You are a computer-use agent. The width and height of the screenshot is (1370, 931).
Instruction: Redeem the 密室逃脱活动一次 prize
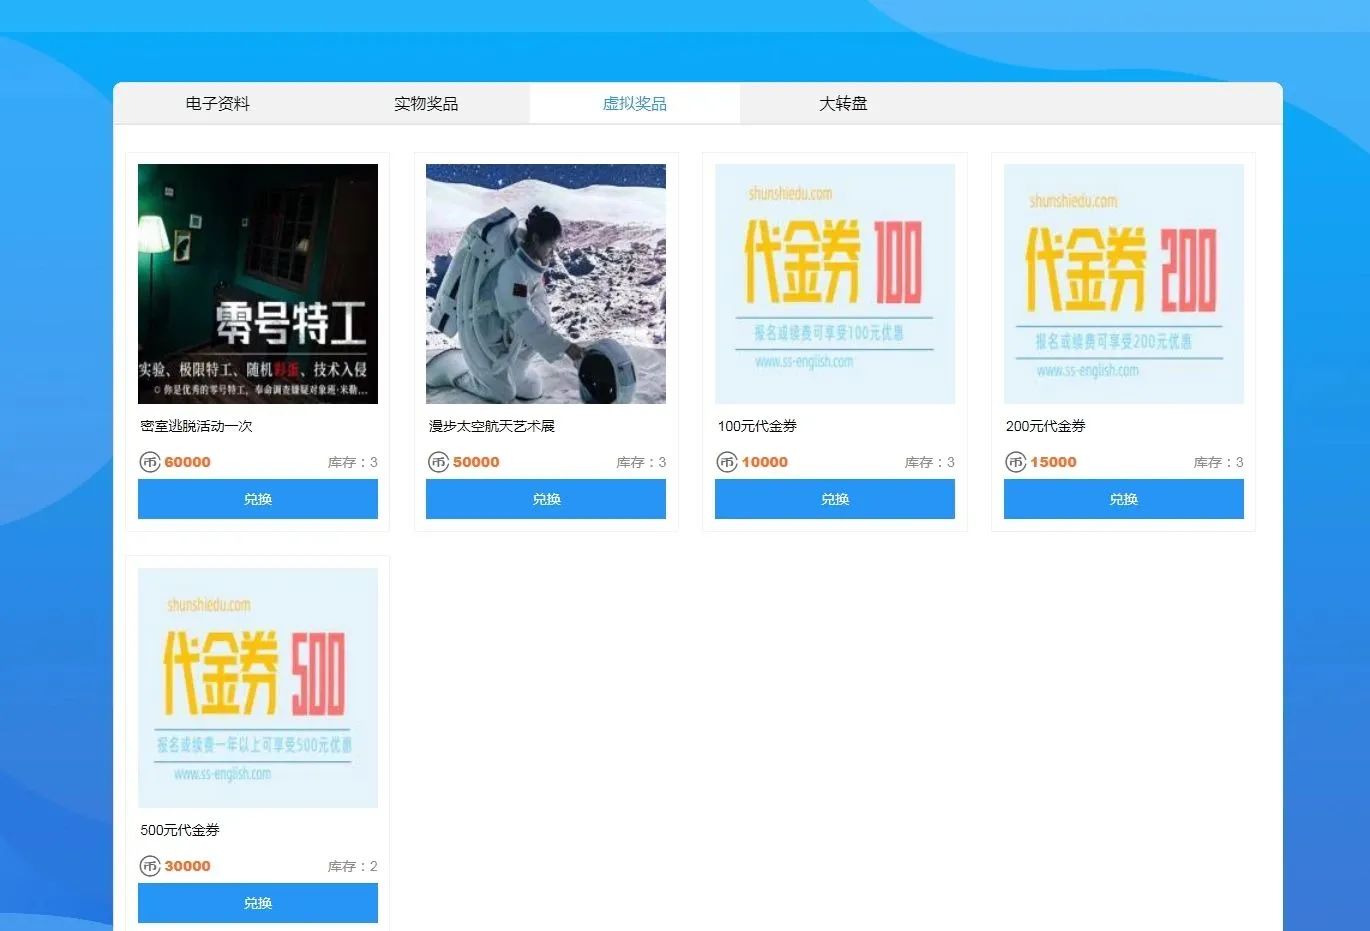point(258,499)
